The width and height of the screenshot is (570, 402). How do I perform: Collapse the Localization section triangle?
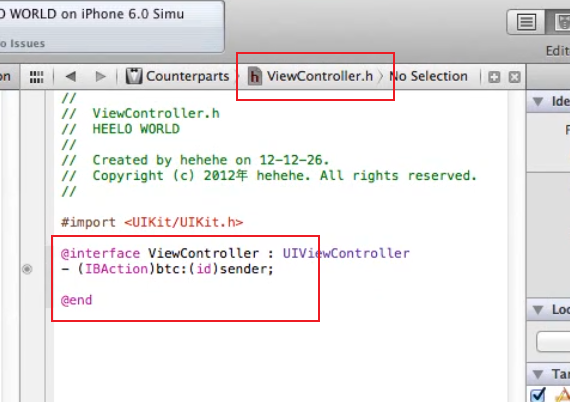538,310
